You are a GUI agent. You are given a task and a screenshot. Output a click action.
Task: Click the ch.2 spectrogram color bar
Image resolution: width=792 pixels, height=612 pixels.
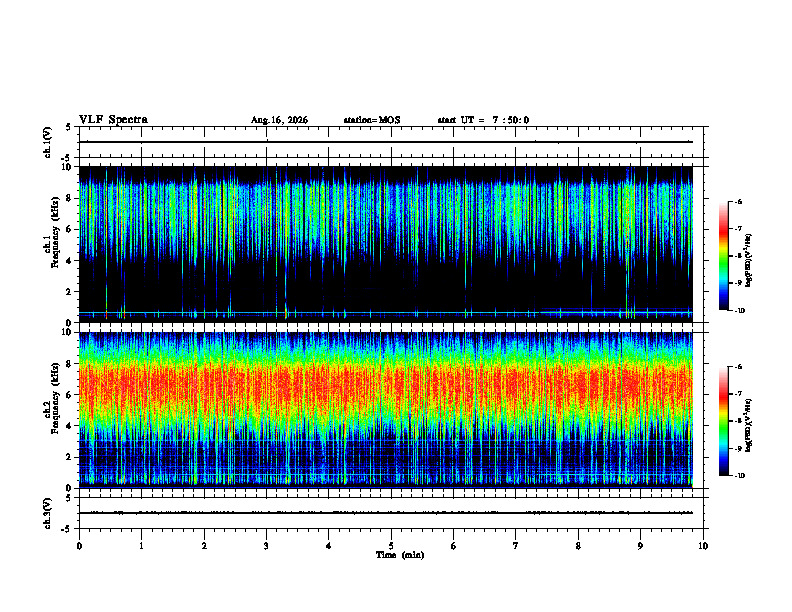pyautogui.click(x=723, y=421)
